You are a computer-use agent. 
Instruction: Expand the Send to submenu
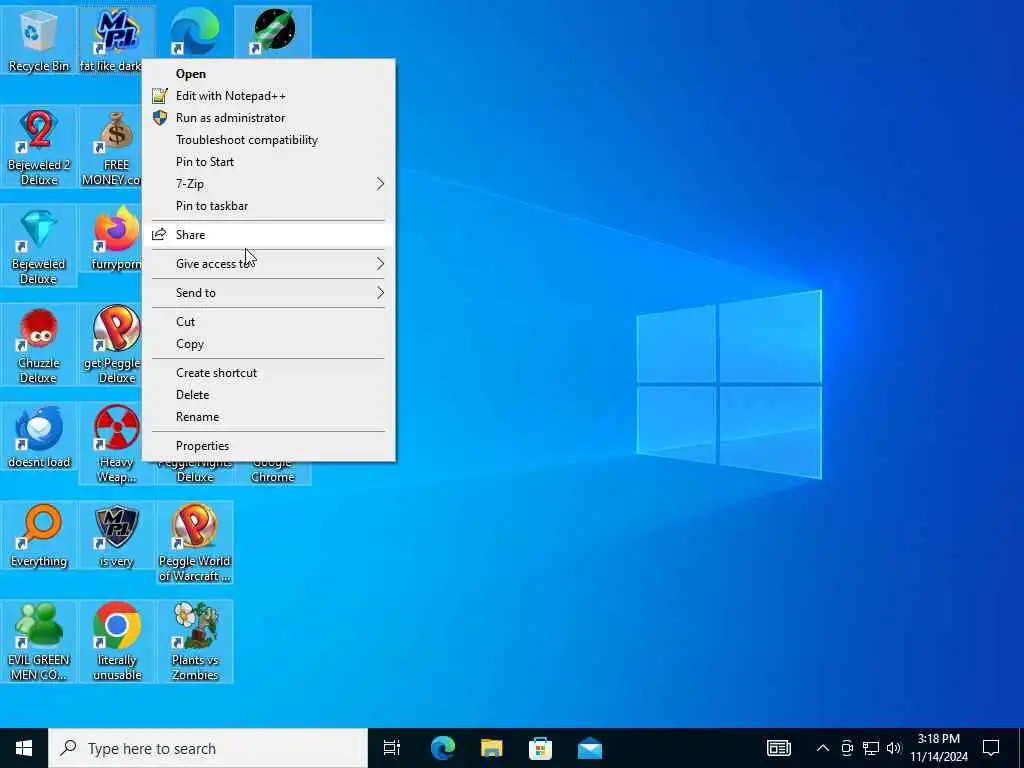268,293
